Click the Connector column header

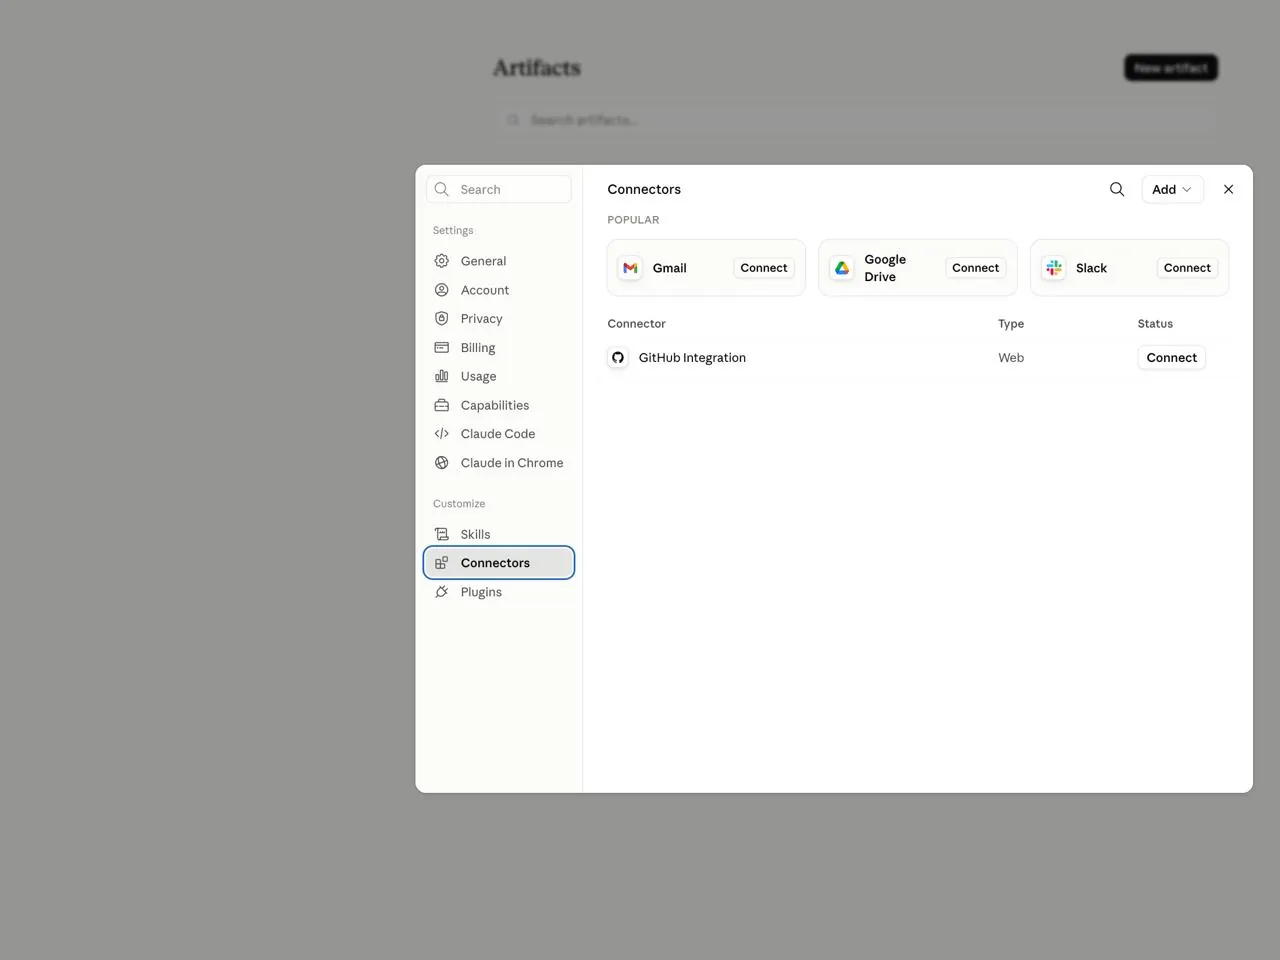click(x=636, y=324)
